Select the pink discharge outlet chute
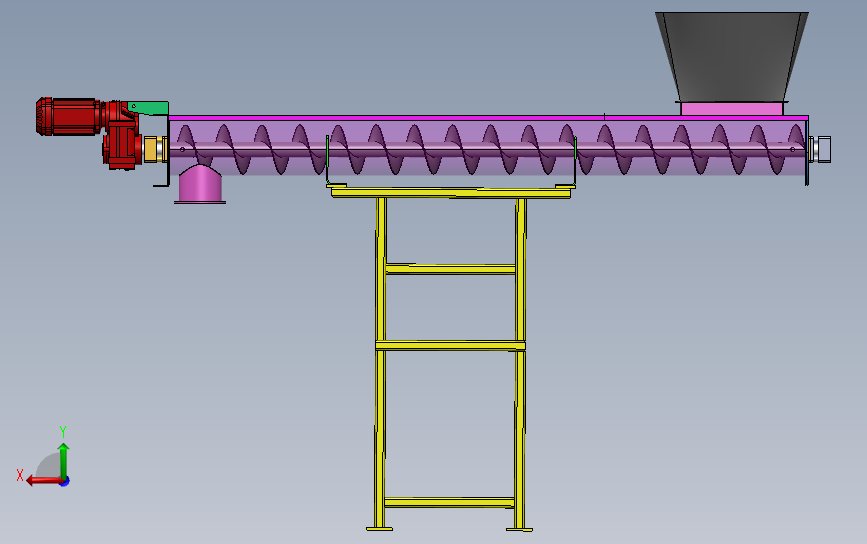The image size is (867, 544). 200,184
